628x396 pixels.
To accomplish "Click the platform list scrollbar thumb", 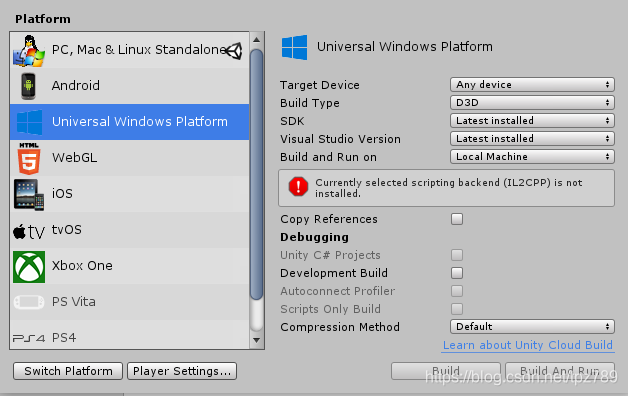I will (x=257, y=174).
